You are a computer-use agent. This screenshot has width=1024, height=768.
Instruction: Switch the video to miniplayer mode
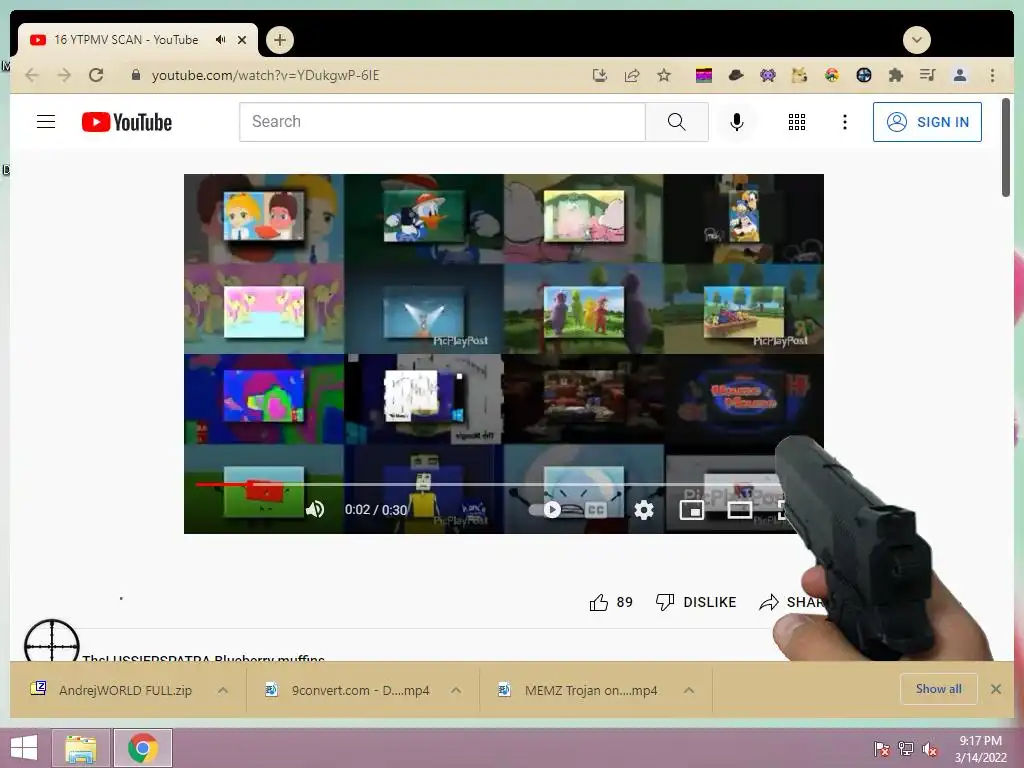692,509
